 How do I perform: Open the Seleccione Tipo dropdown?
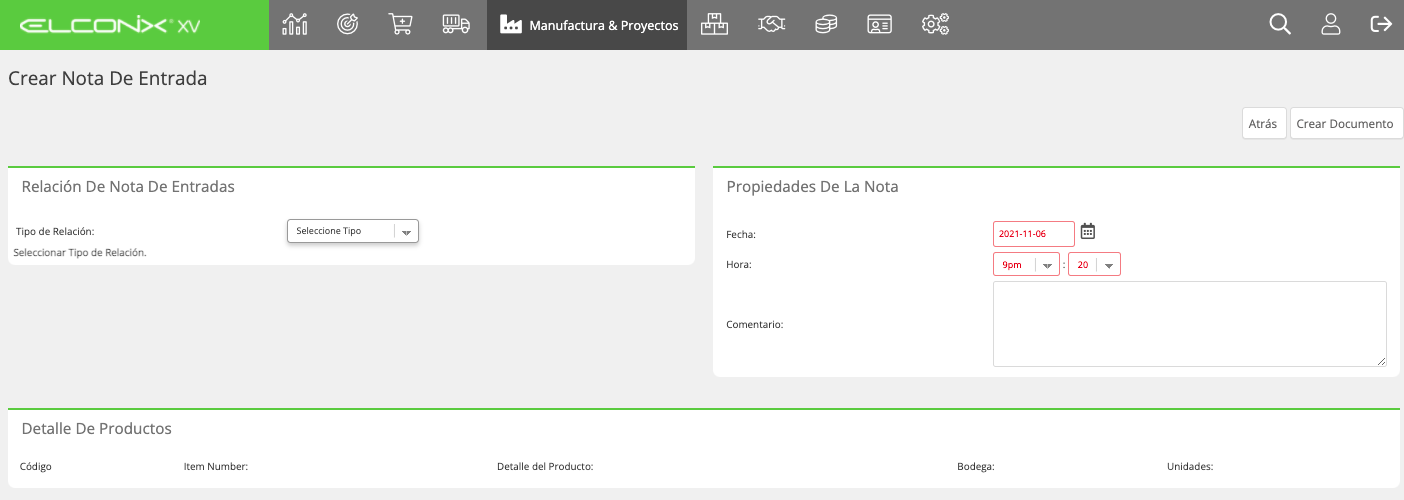tap(353, 231)
